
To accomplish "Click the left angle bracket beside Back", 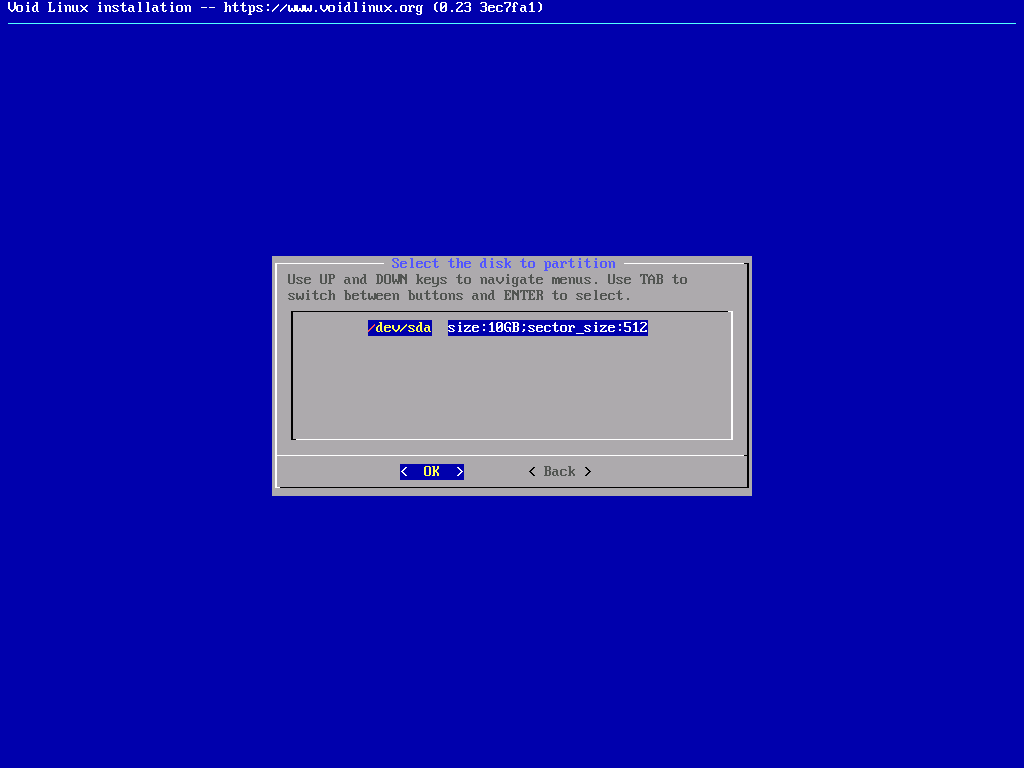I will [532, 472].
